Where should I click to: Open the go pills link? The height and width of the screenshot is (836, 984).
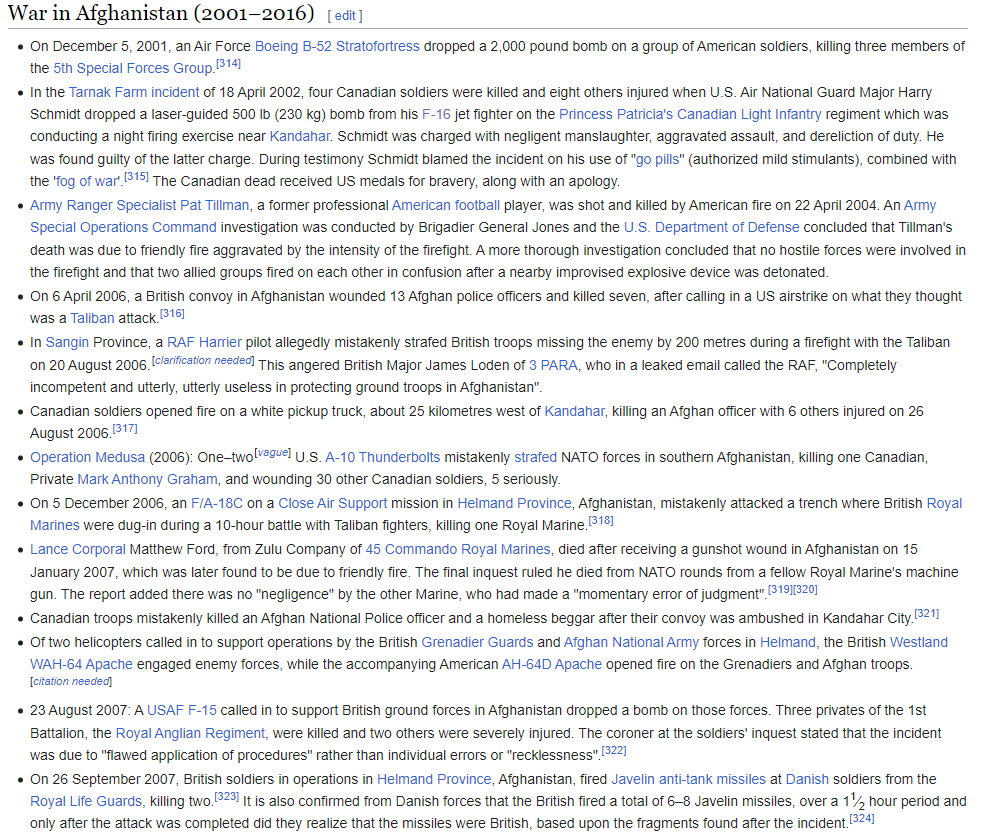coord(657,159)
